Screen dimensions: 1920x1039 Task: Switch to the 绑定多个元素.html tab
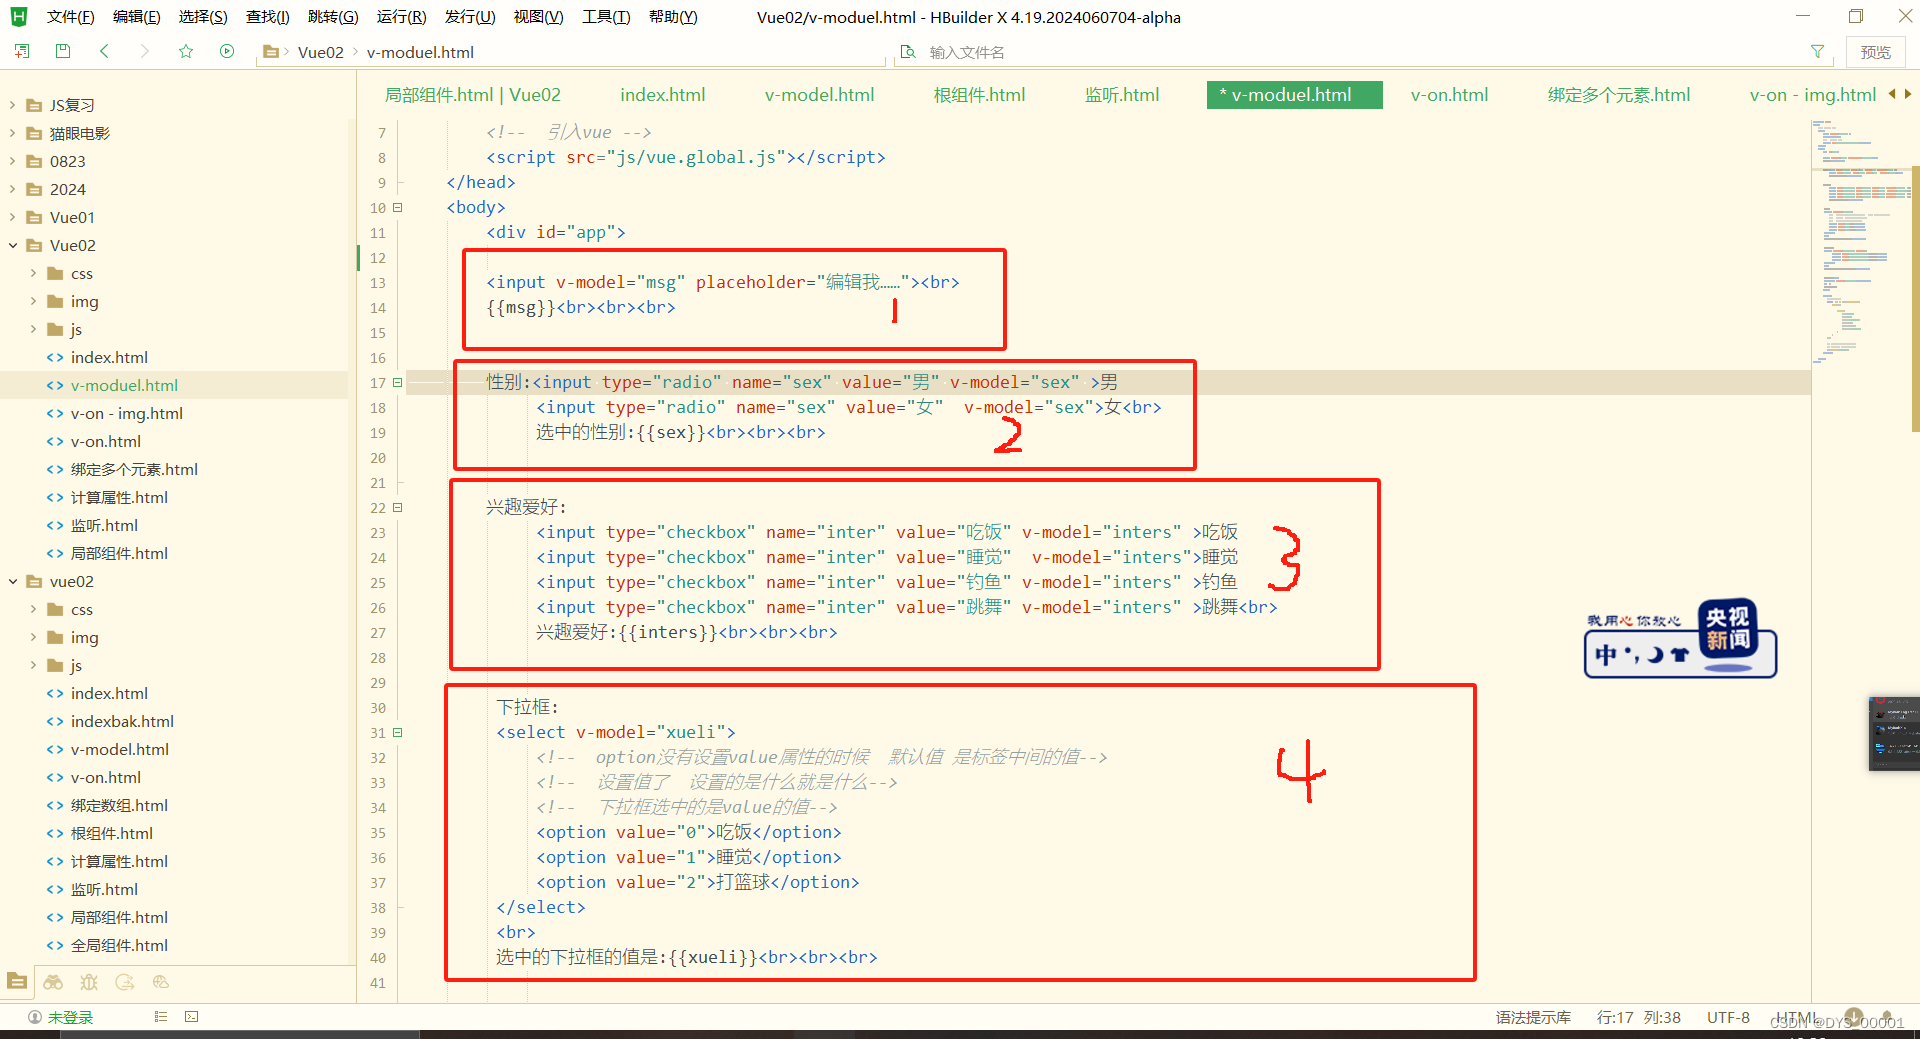[x=1619, y=95]
